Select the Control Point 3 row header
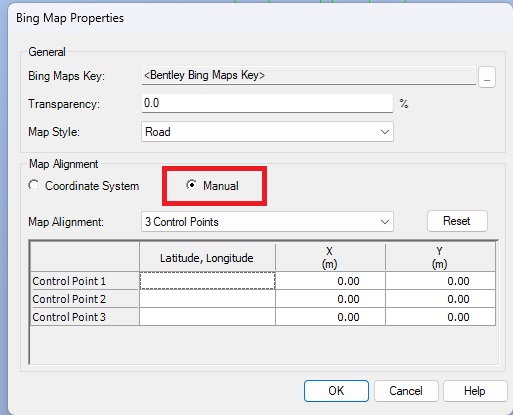 point(85,317)
